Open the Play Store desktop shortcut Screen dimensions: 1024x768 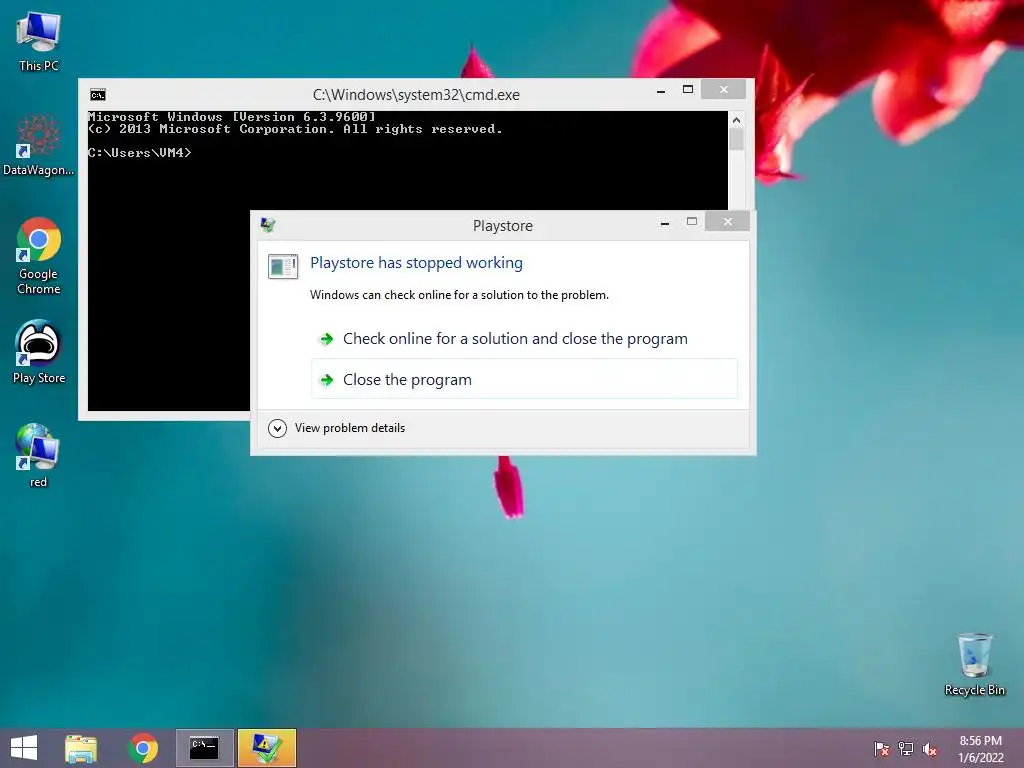pyautogui.click(x=39, y=352)
